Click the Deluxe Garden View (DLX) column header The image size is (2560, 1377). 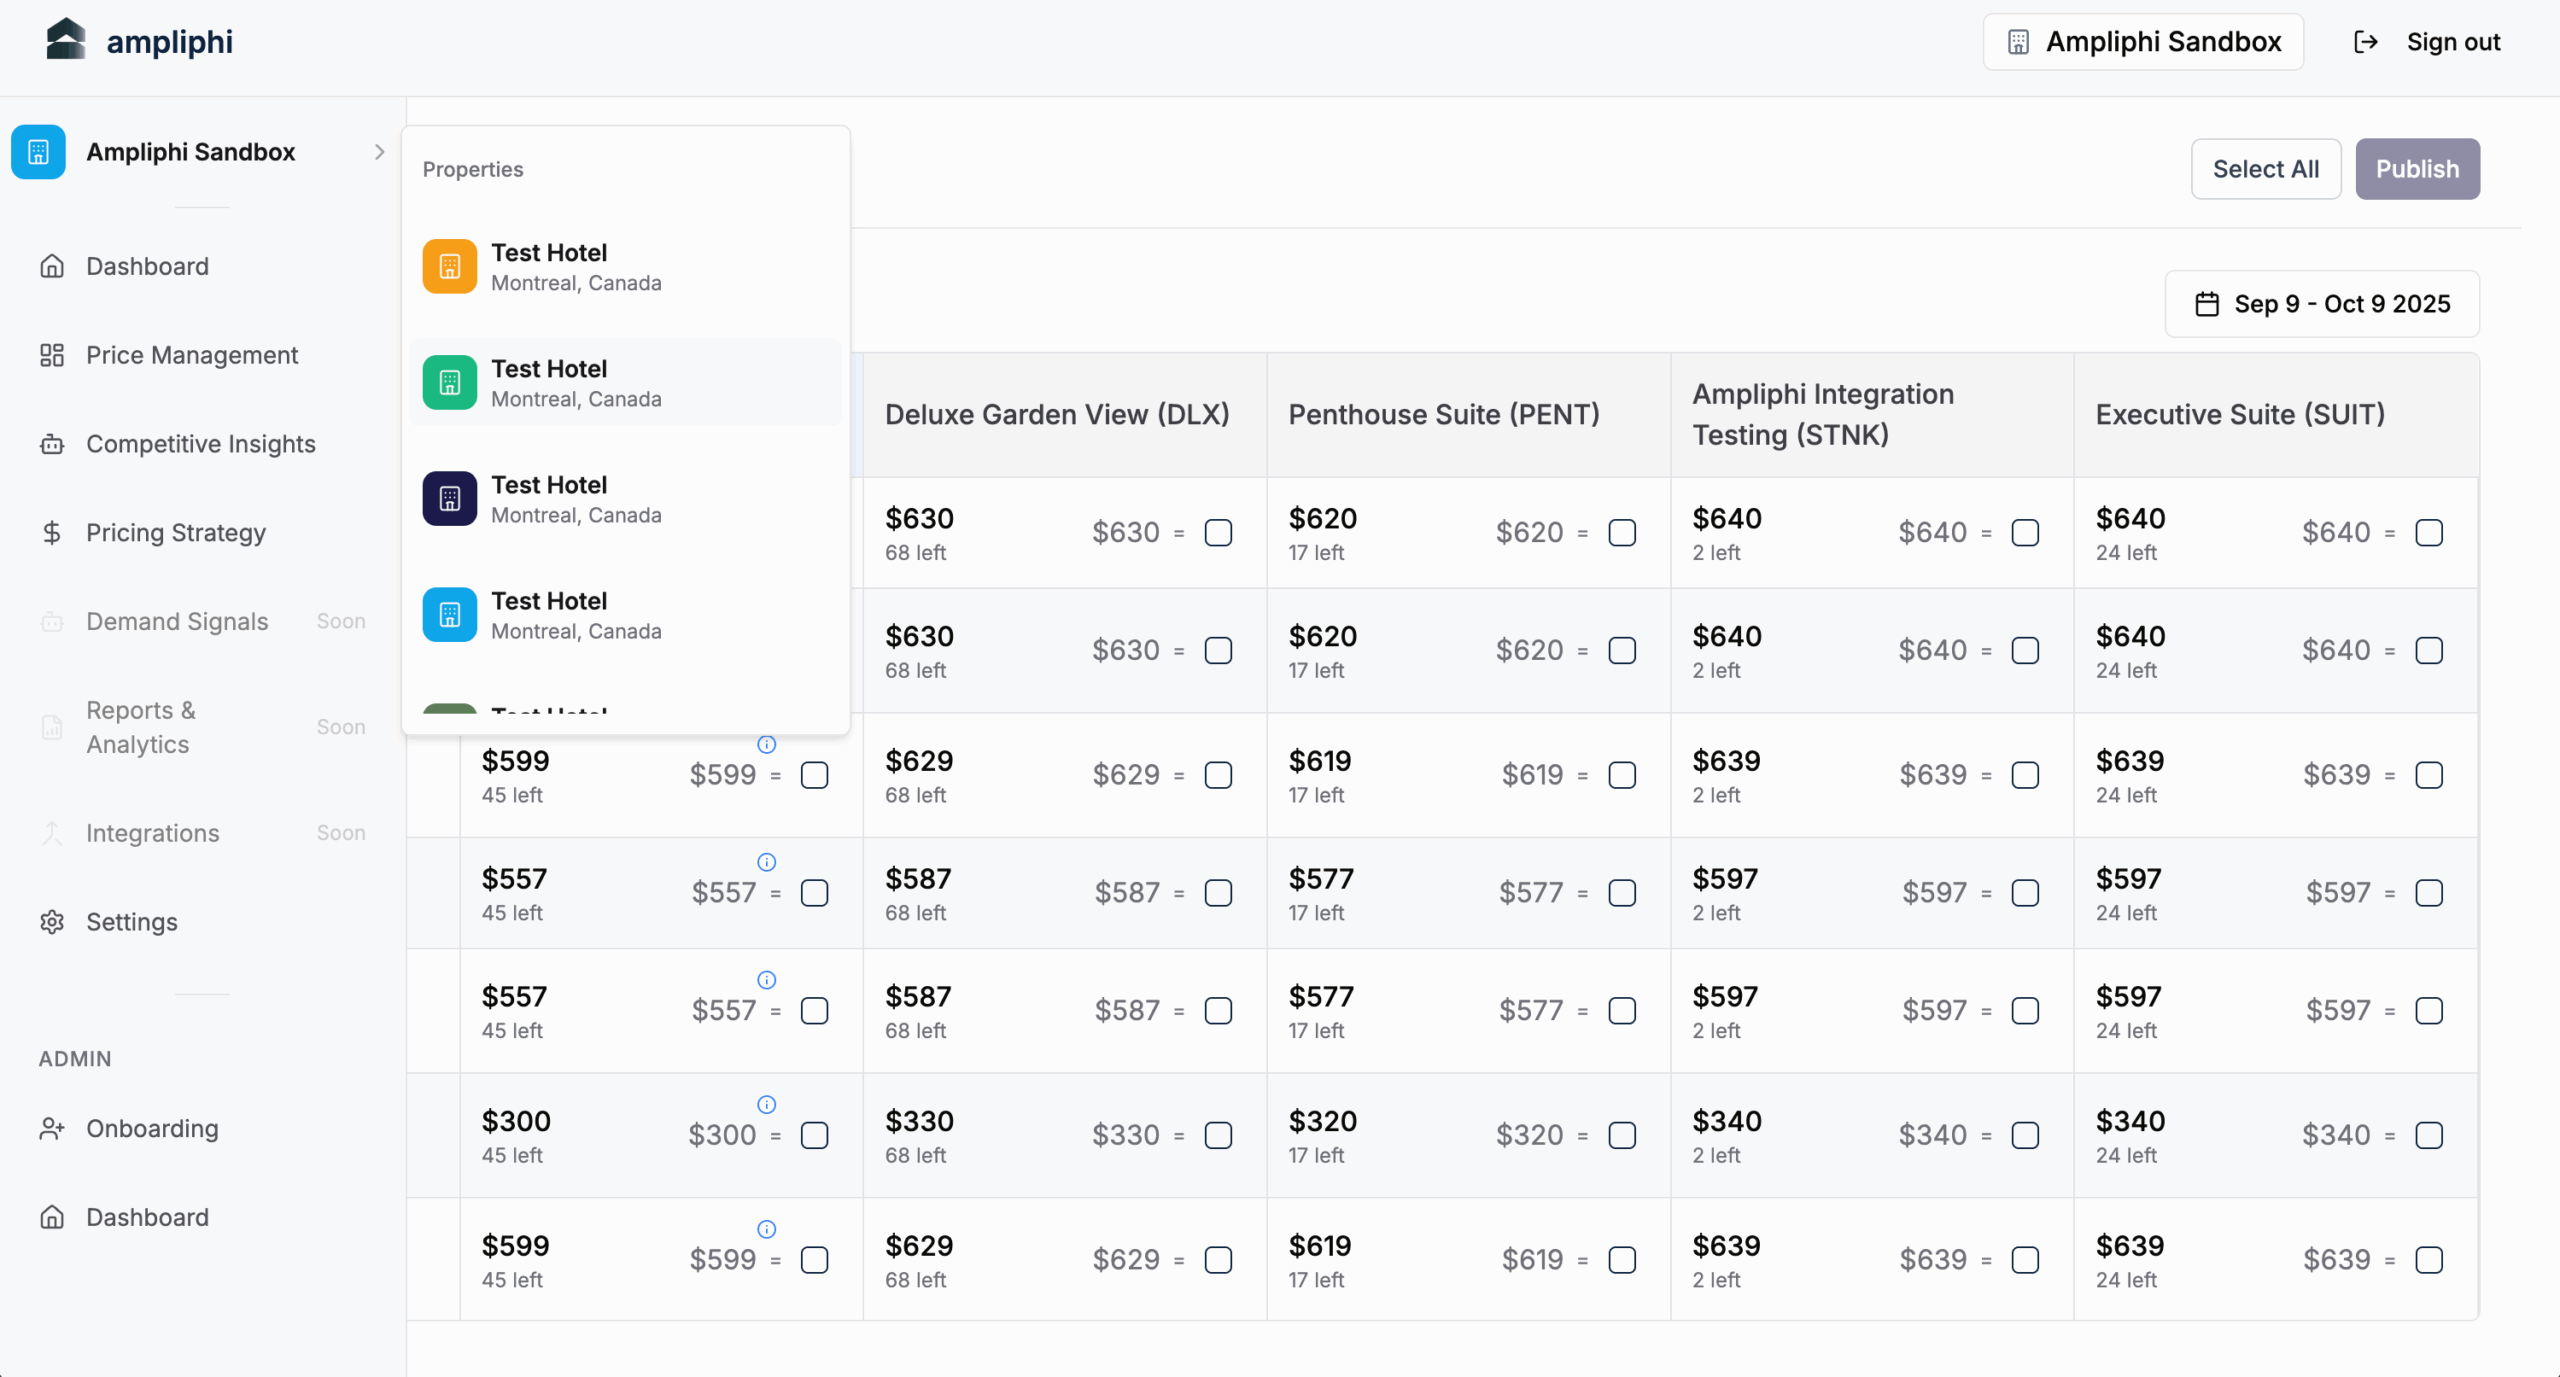(x=1065, y=415)
